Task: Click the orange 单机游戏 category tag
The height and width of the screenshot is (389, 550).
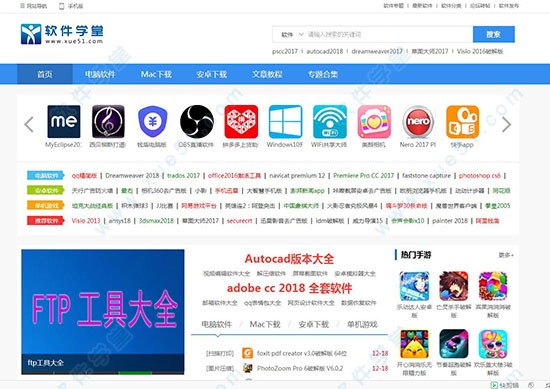Action: (x=46, y=206)
